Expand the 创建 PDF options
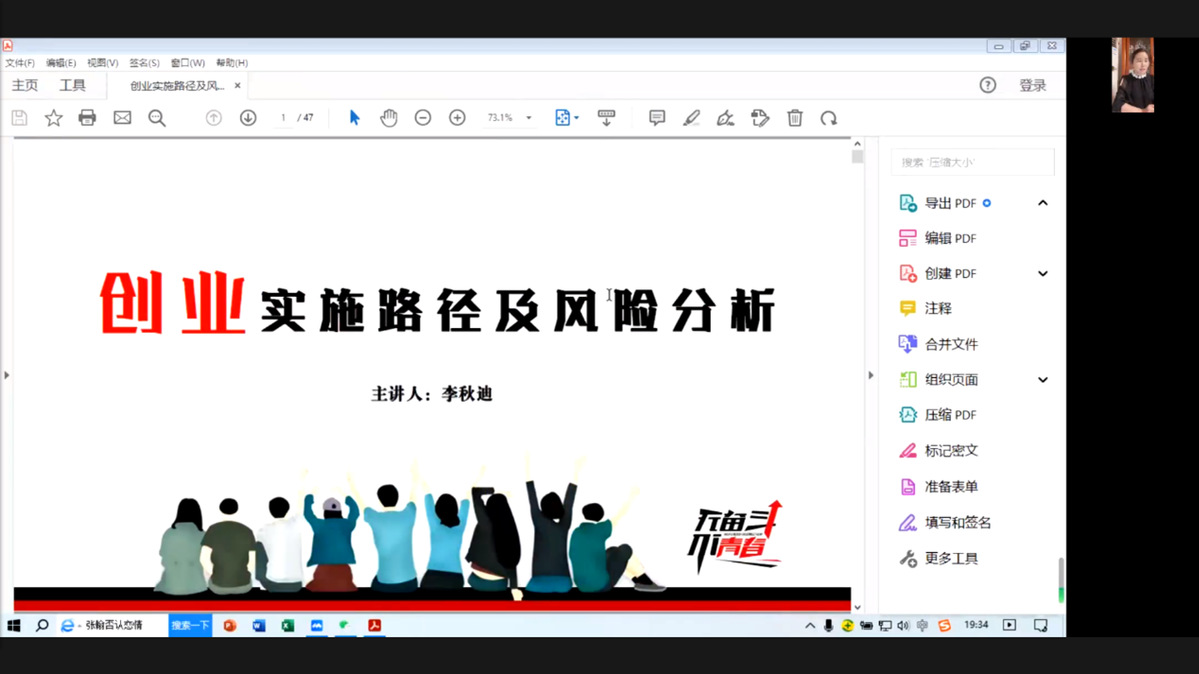Image resolution: width=1199 pixels, height=674 pixels. coord(1042,274)
